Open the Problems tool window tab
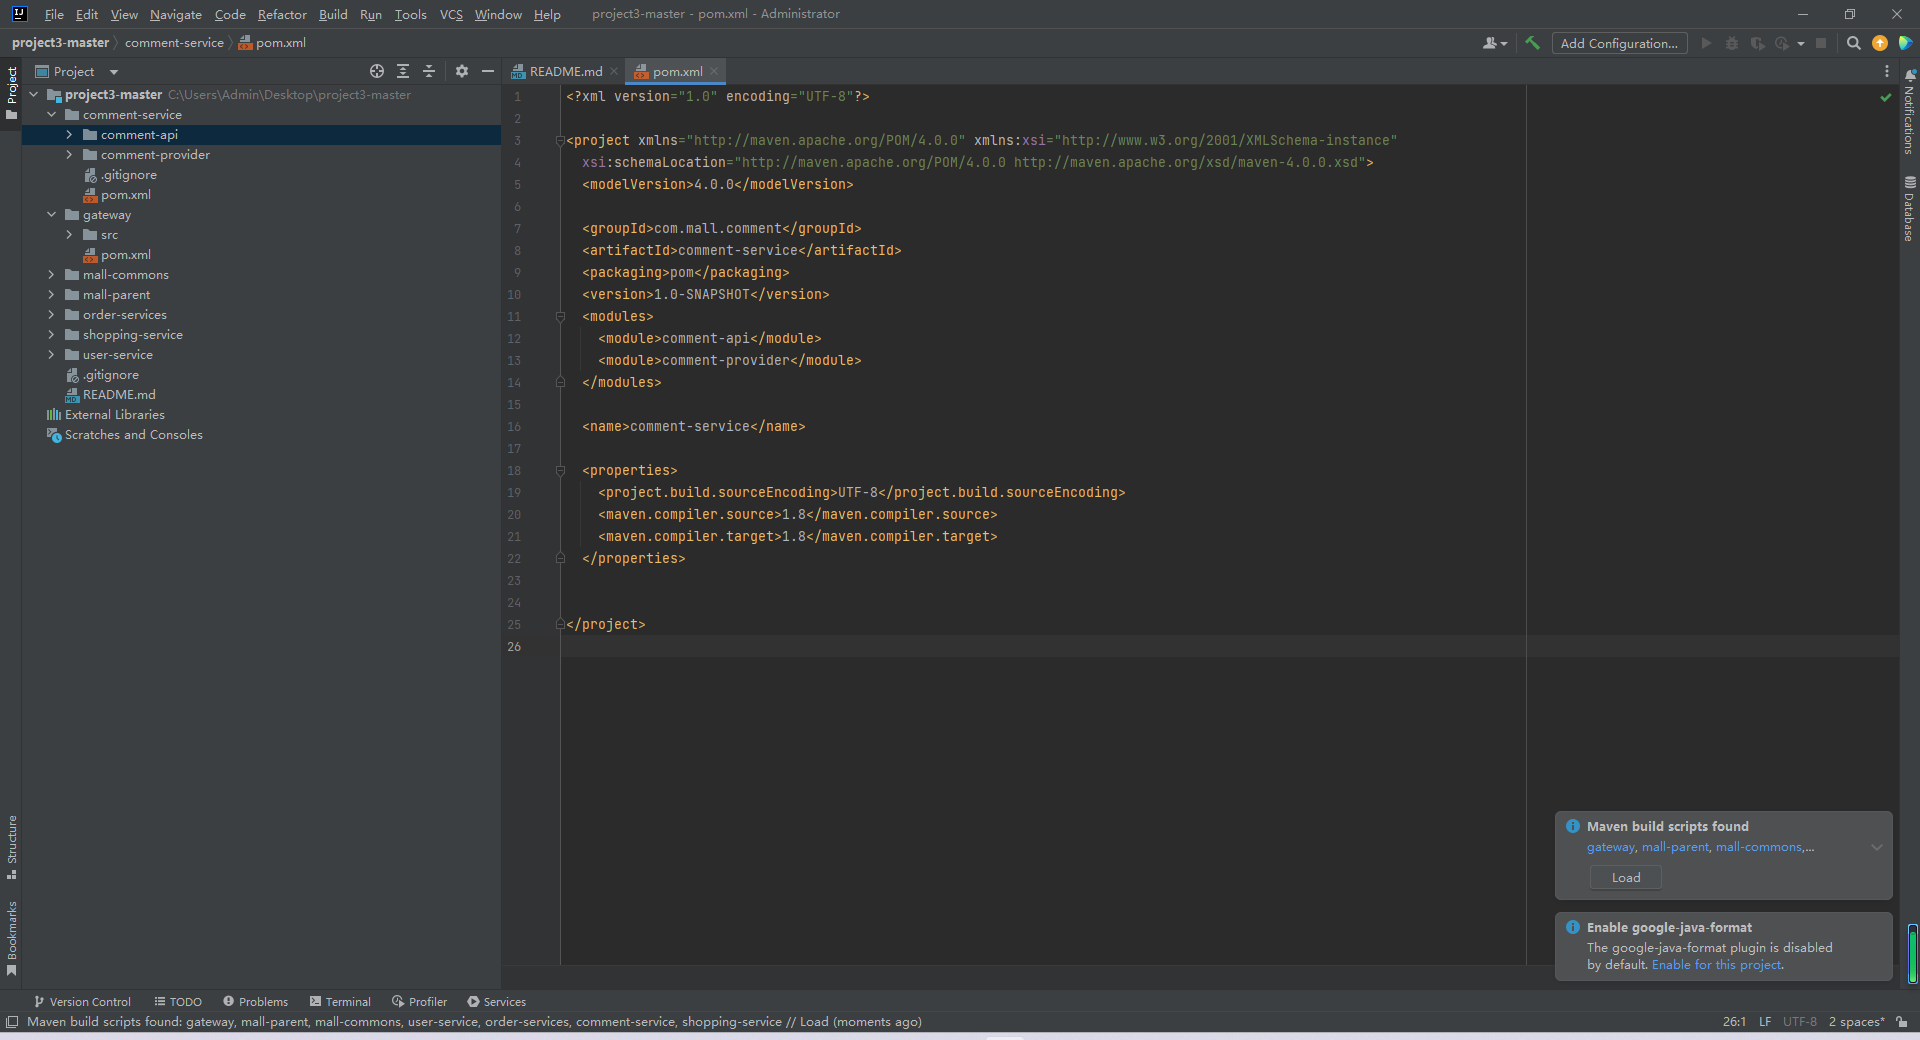 click(256, 1001)
